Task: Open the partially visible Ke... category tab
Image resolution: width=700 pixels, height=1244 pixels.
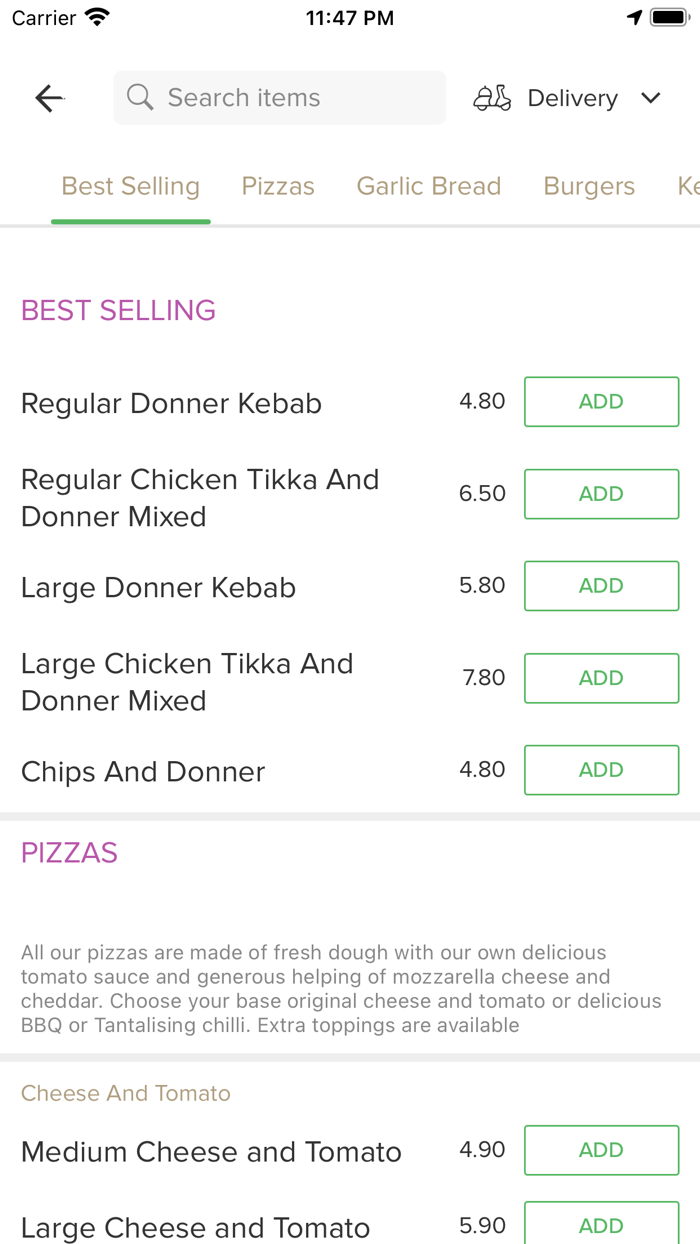Action: pyautogui.click(x=688, y=185)
